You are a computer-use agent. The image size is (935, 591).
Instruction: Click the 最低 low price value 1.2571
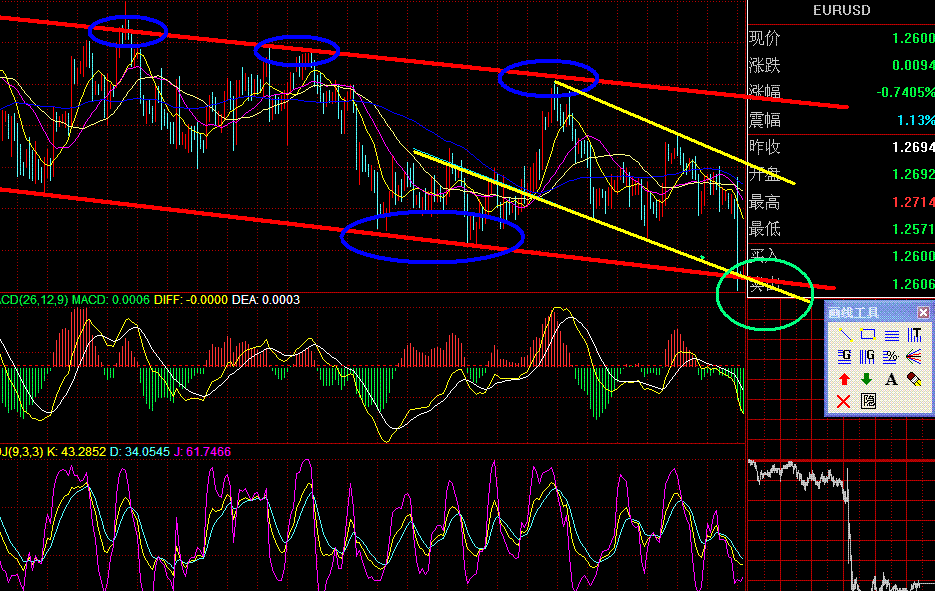(x=913, y=229)
